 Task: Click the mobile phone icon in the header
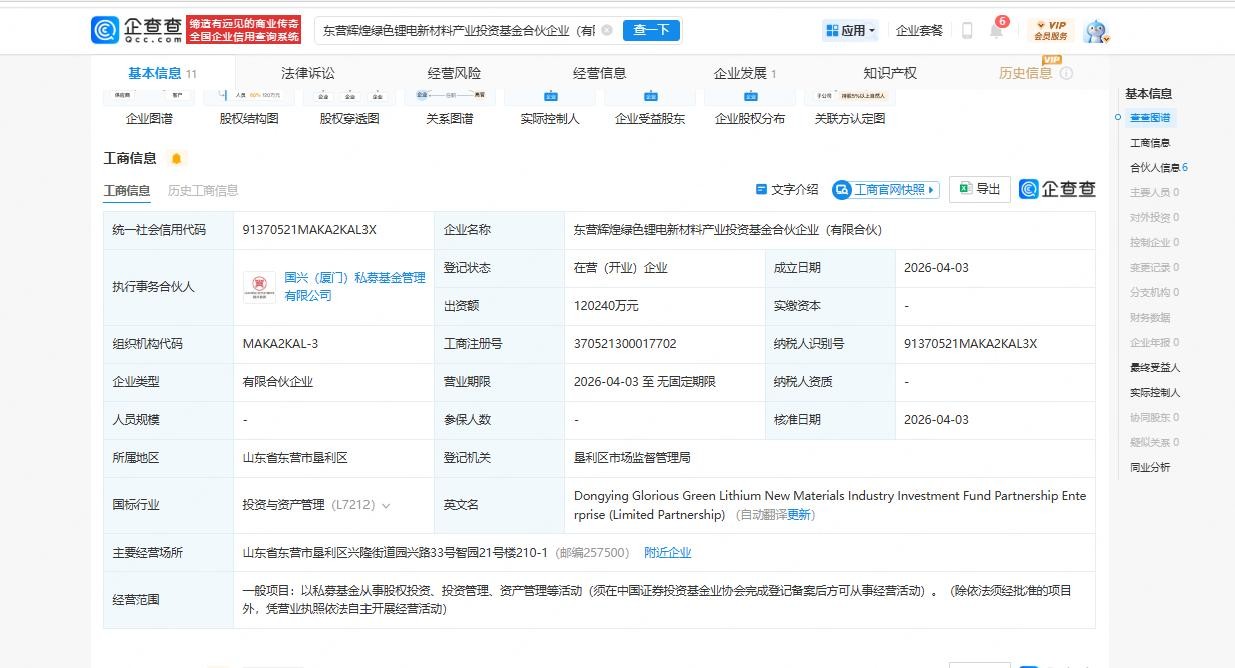967,30
